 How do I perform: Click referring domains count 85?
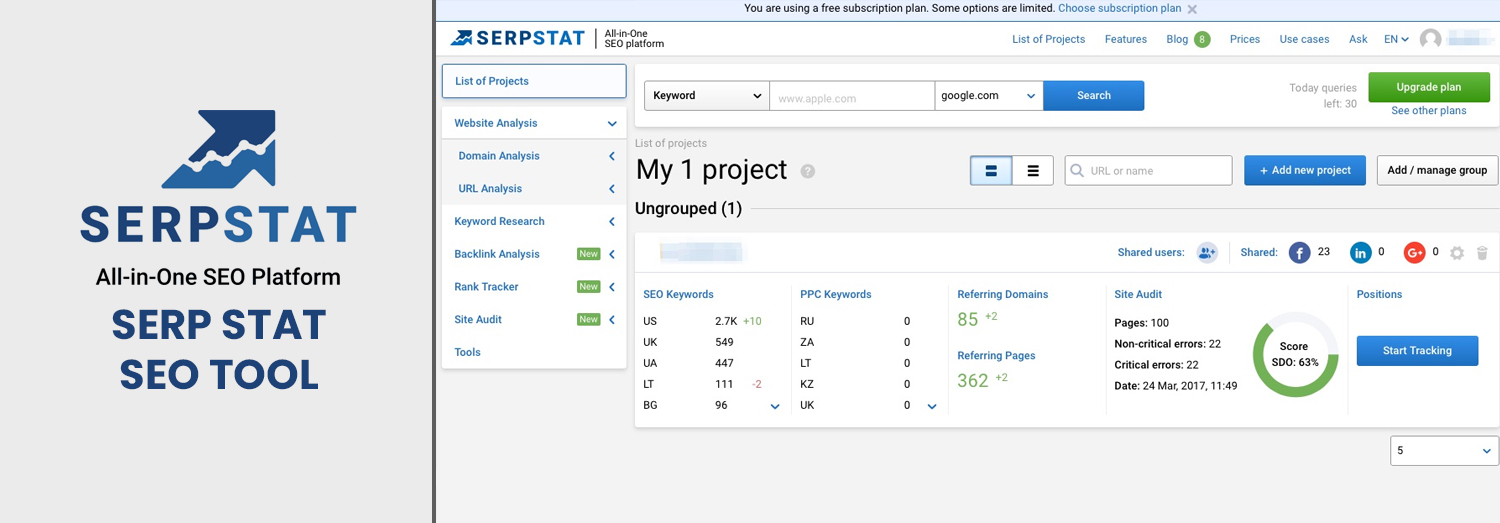(x=968, y=319)
